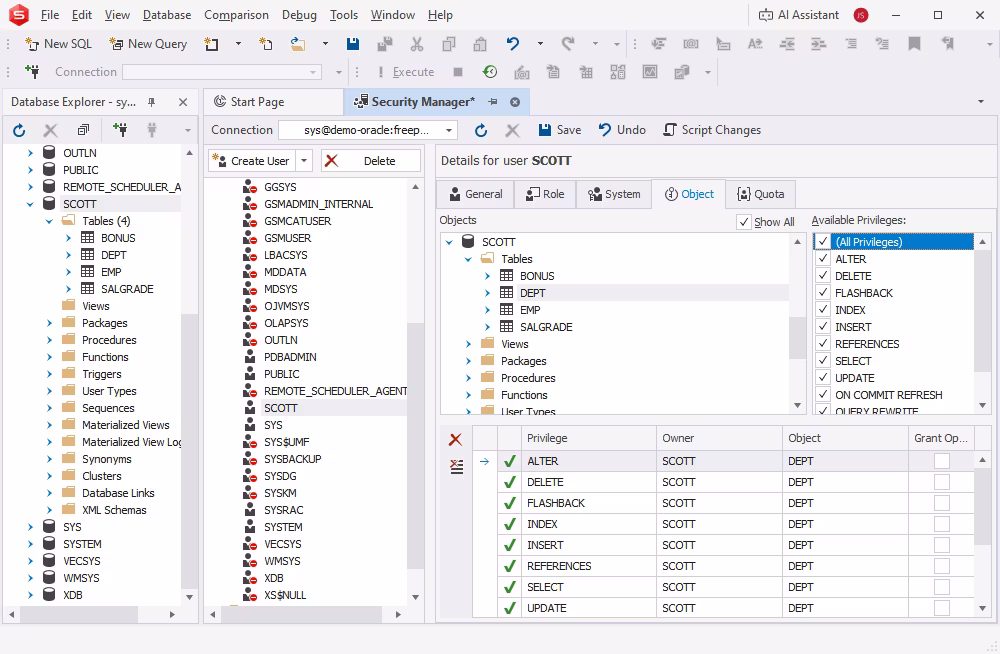The image size is (1000, 654).
Task: Refresh the Security Manager
Action: (481, 130)
